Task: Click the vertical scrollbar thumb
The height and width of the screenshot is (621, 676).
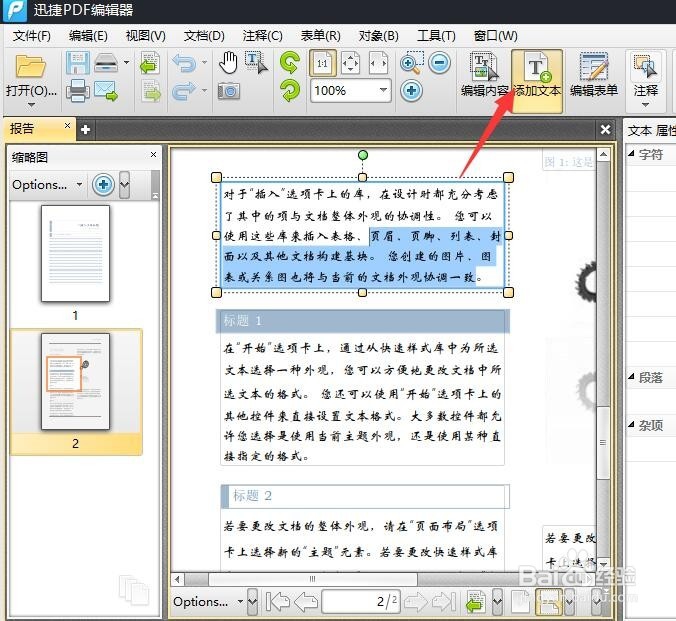Action: click(x=603, y=443)
